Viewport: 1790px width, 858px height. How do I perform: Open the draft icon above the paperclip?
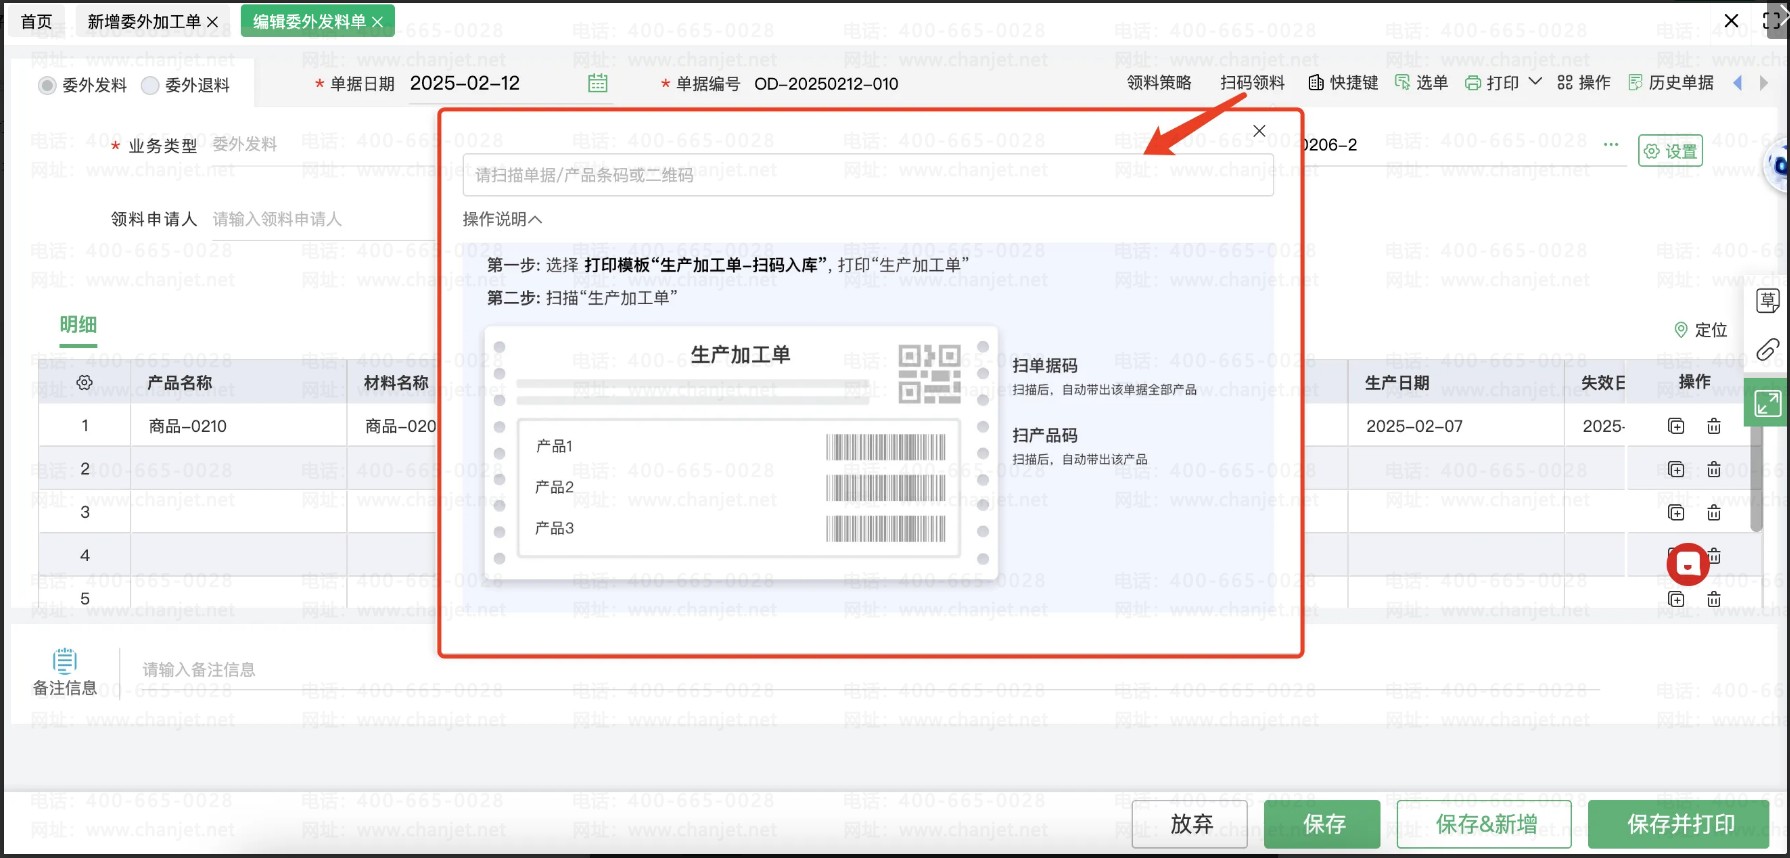pos(1767,300)
